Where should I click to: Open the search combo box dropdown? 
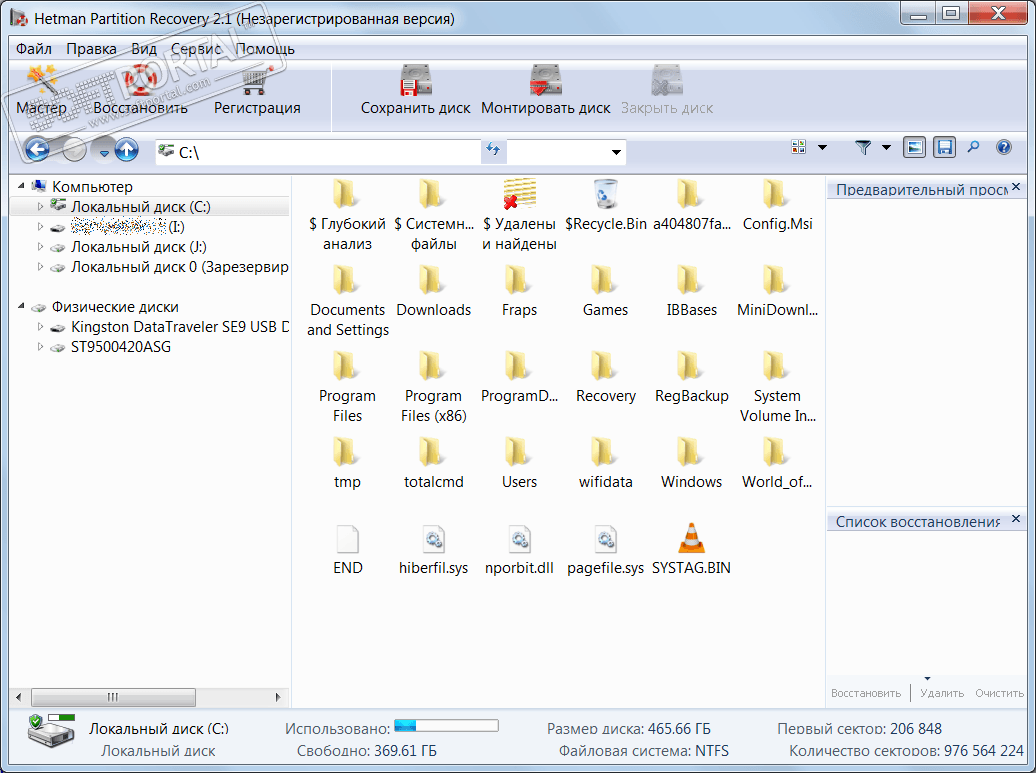click(x=616, y=152)
